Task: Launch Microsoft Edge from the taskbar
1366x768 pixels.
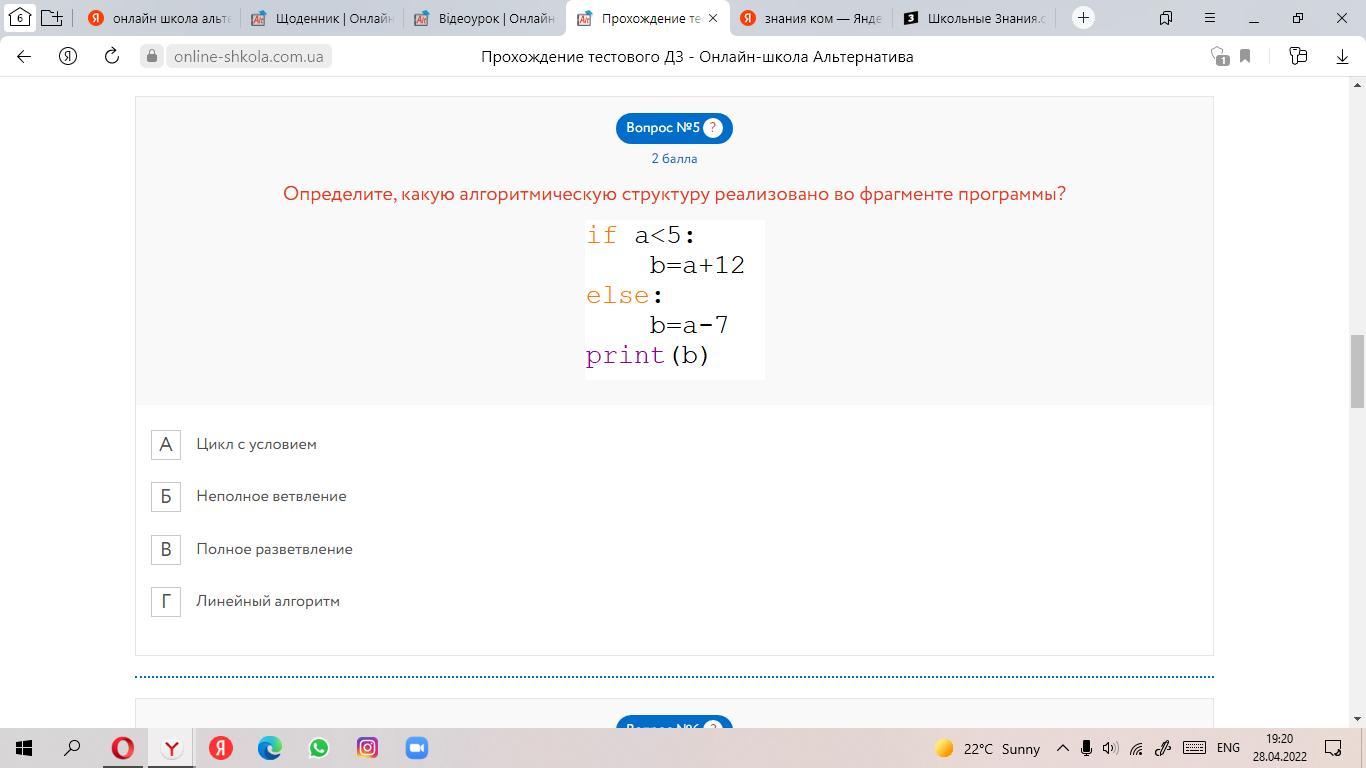Action: click(270, 748)
